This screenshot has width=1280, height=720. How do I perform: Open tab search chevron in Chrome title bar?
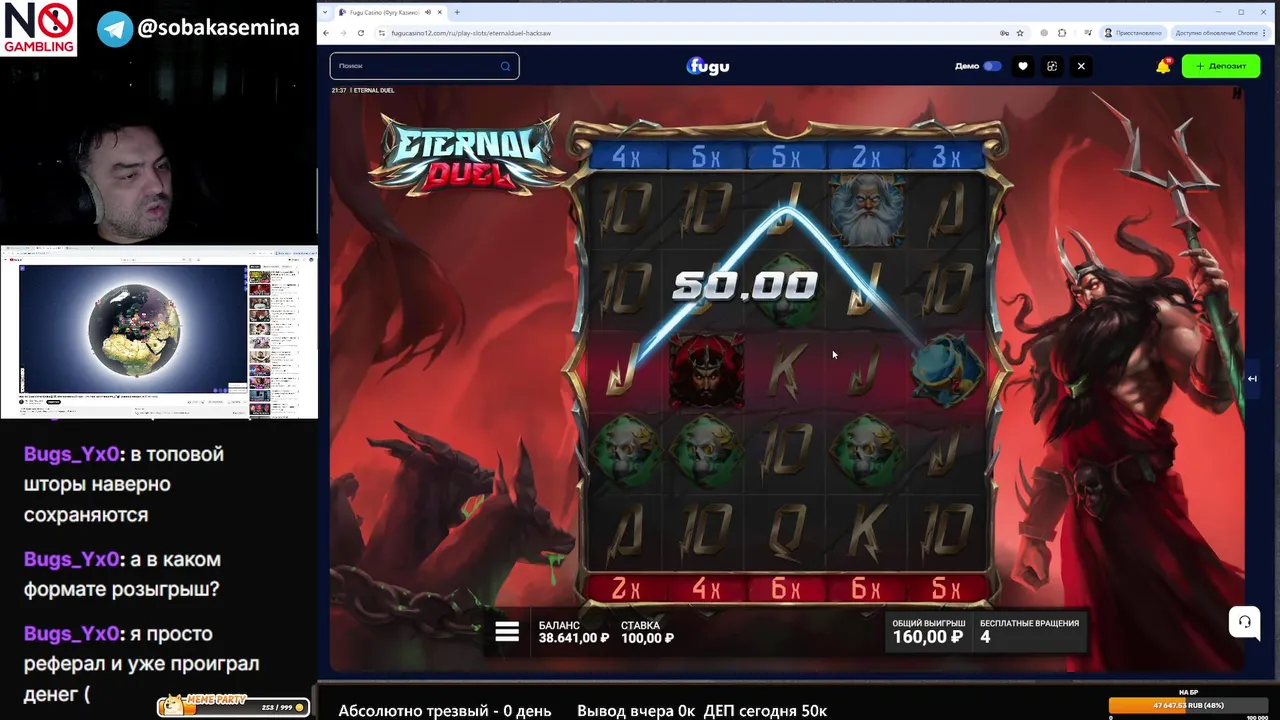click(x=325, y=12)
